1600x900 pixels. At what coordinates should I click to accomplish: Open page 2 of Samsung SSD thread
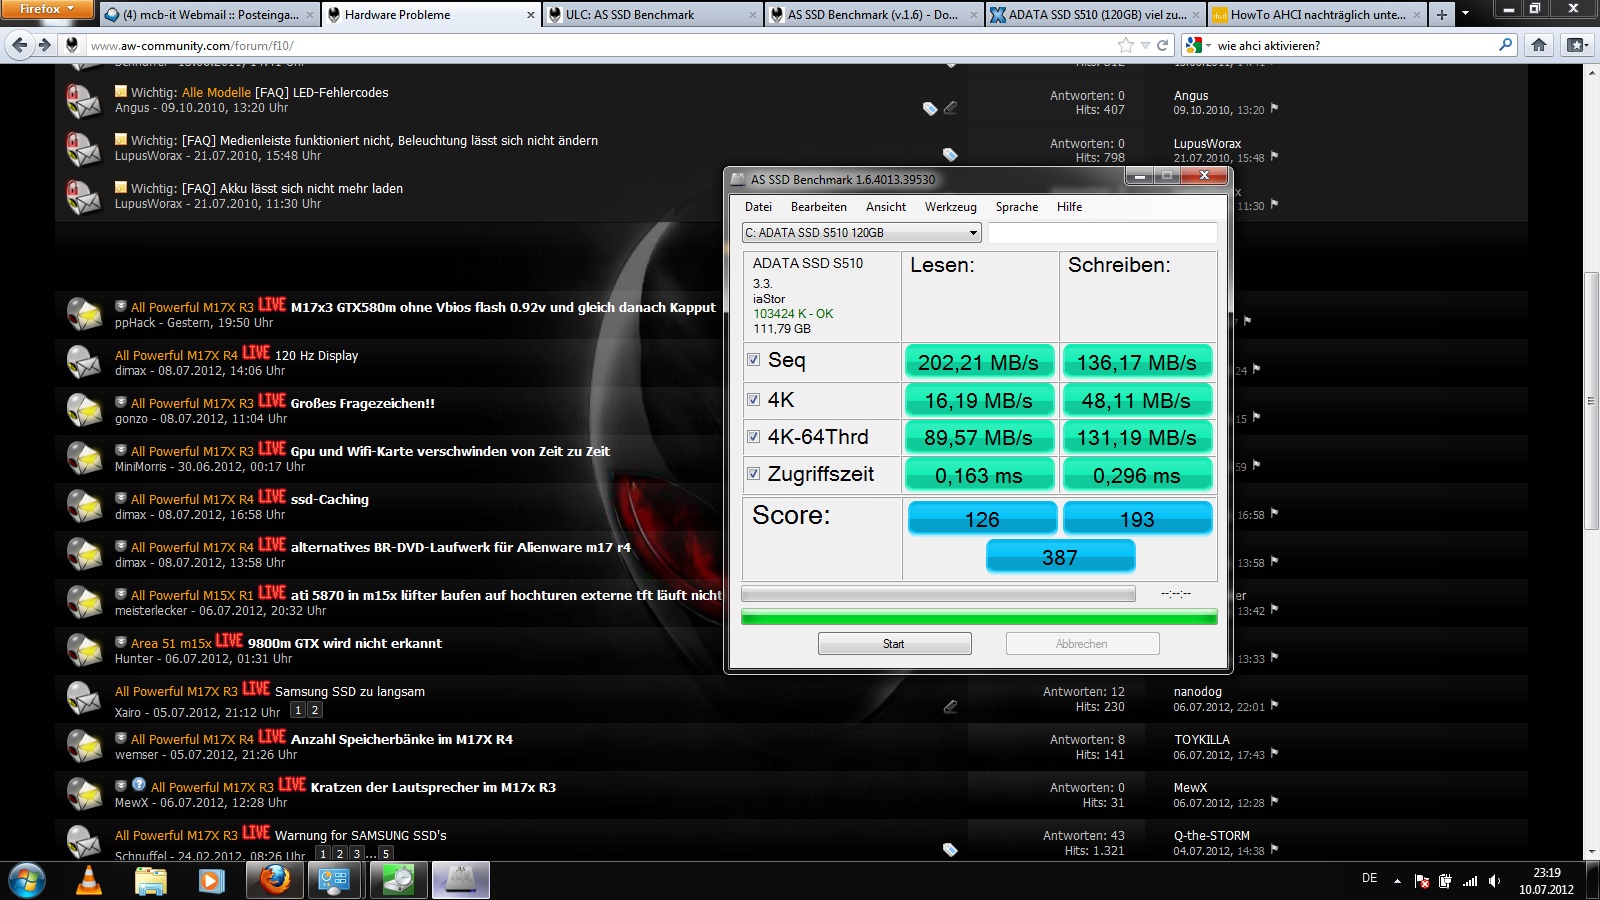click(315, 710)
